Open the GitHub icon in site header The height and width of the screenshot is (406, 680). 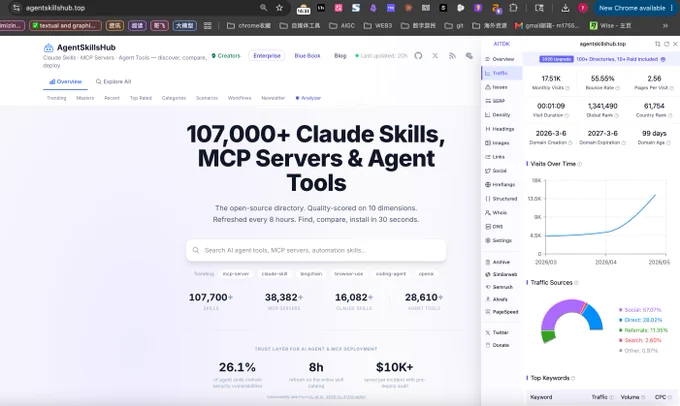click(x=418, y=56)
